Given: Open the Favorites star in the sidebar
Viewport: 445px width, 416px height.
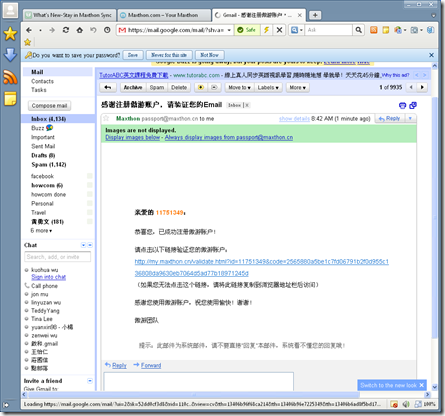Looking at the screenshot, I should (x=10, y=33).
